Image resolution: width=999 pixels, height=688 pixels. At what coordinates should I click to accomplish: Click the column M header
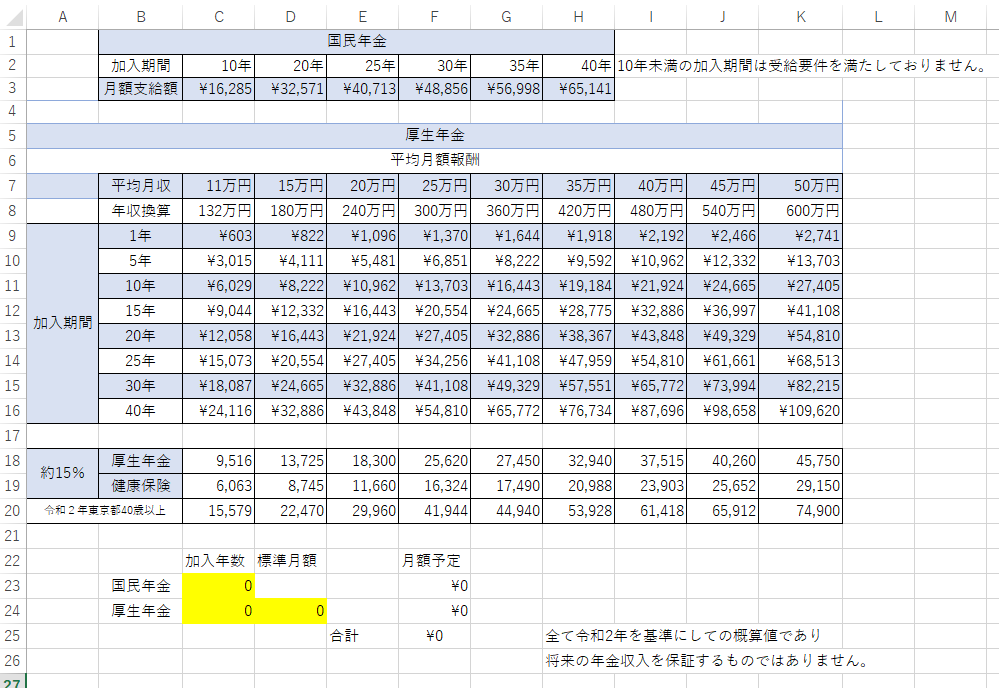click(x=949, y=15)
